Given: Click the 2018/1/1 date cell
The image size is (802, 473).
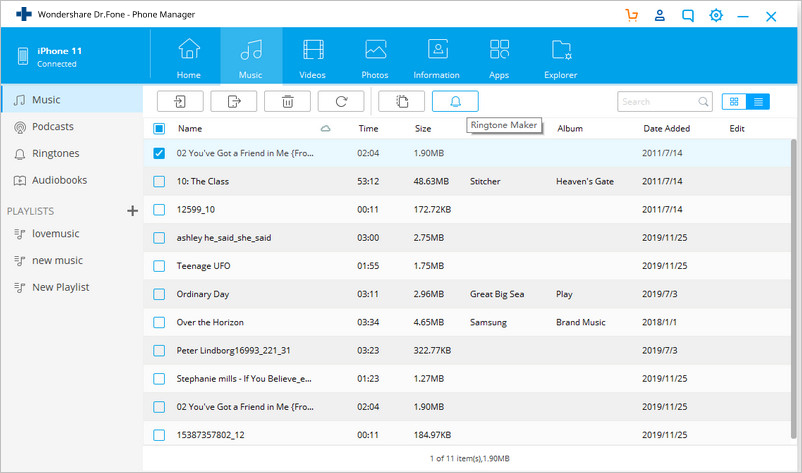Looking at the screenshot, I should pos(659,322).
